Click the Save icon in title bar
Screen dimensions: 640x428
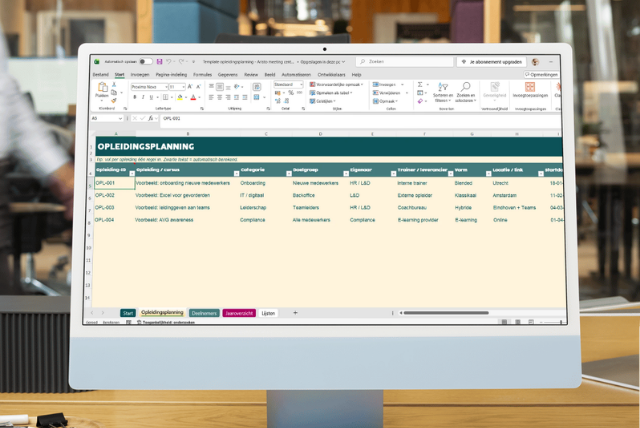159,62
